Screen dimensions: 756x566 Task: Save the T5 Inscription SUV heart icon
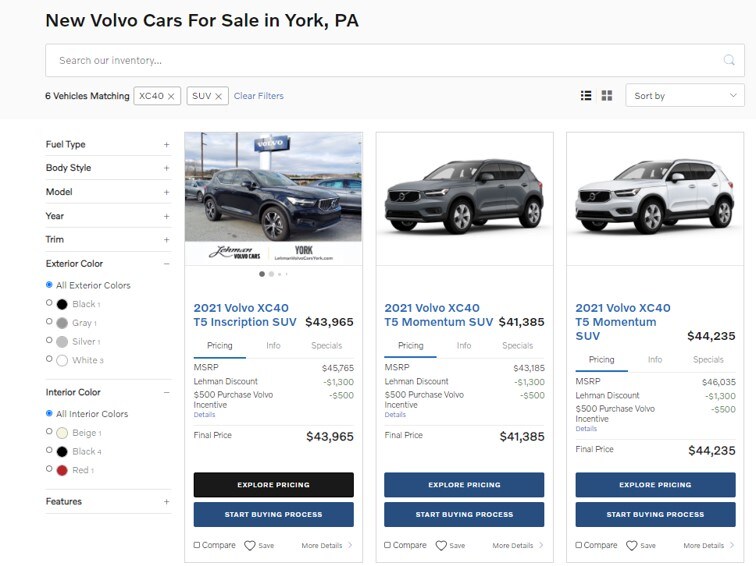tap(250, 545)
